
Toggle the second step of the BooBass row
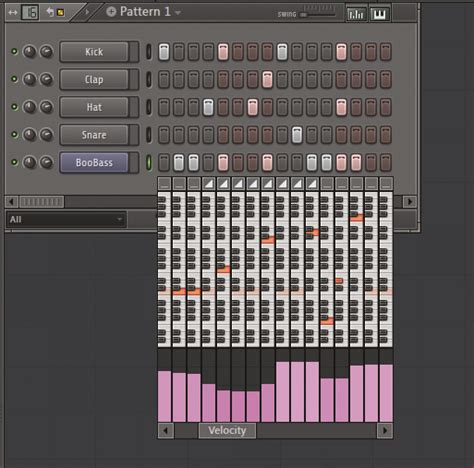(x=179, y=162)
